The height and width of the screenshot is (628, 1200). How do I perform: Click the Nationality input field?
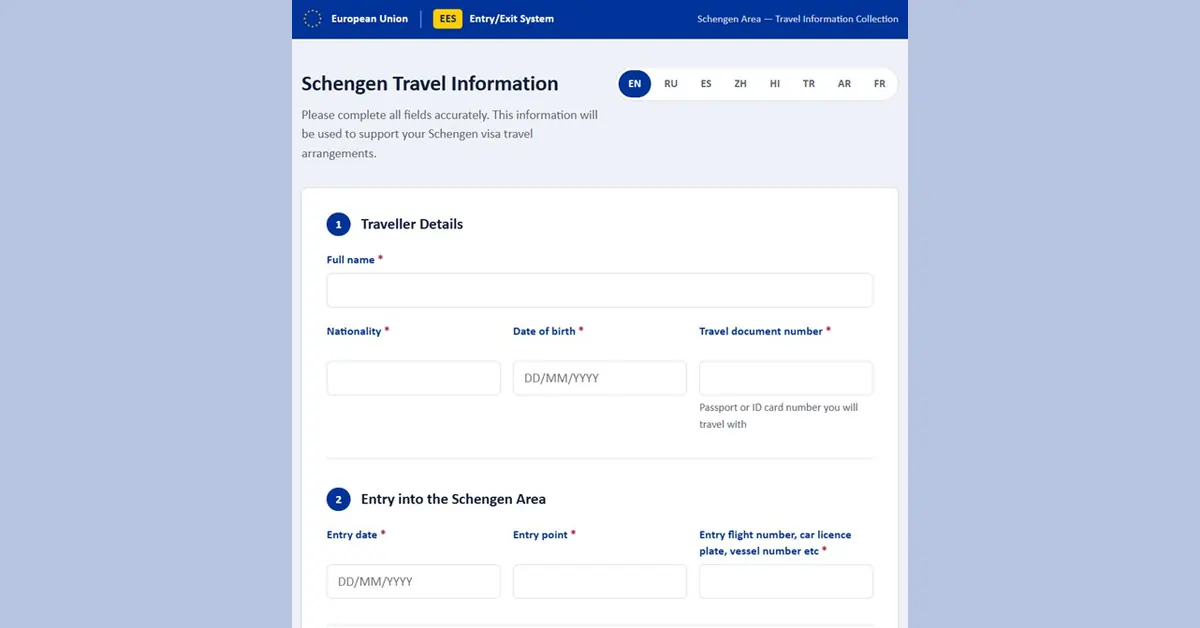pos(414,378)
